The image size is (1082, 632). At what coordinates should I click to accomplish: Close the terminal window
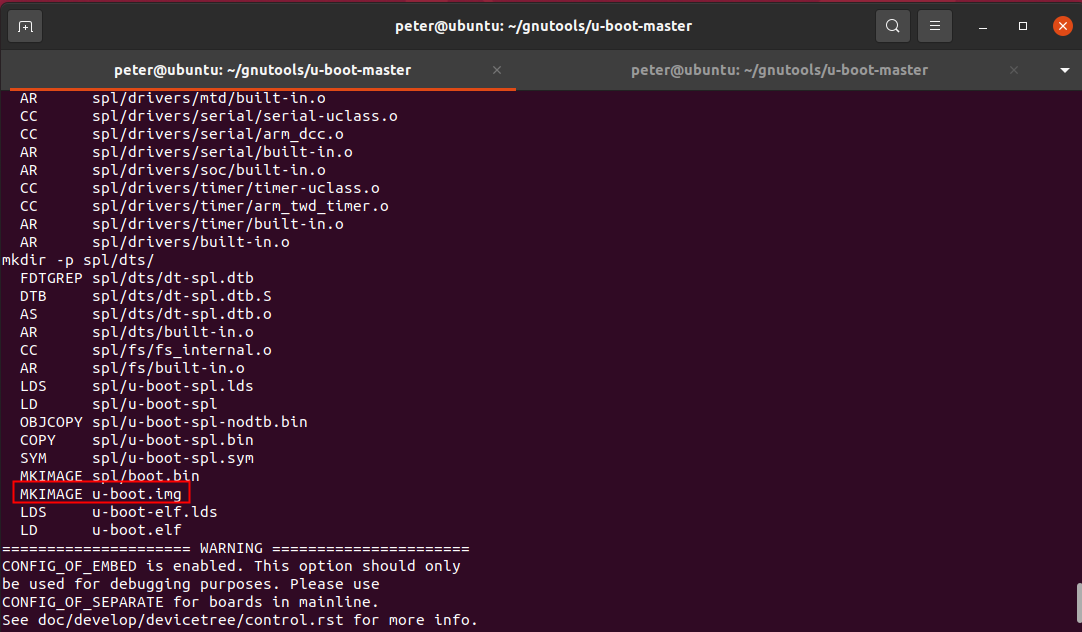click(x=1062, y=26)
